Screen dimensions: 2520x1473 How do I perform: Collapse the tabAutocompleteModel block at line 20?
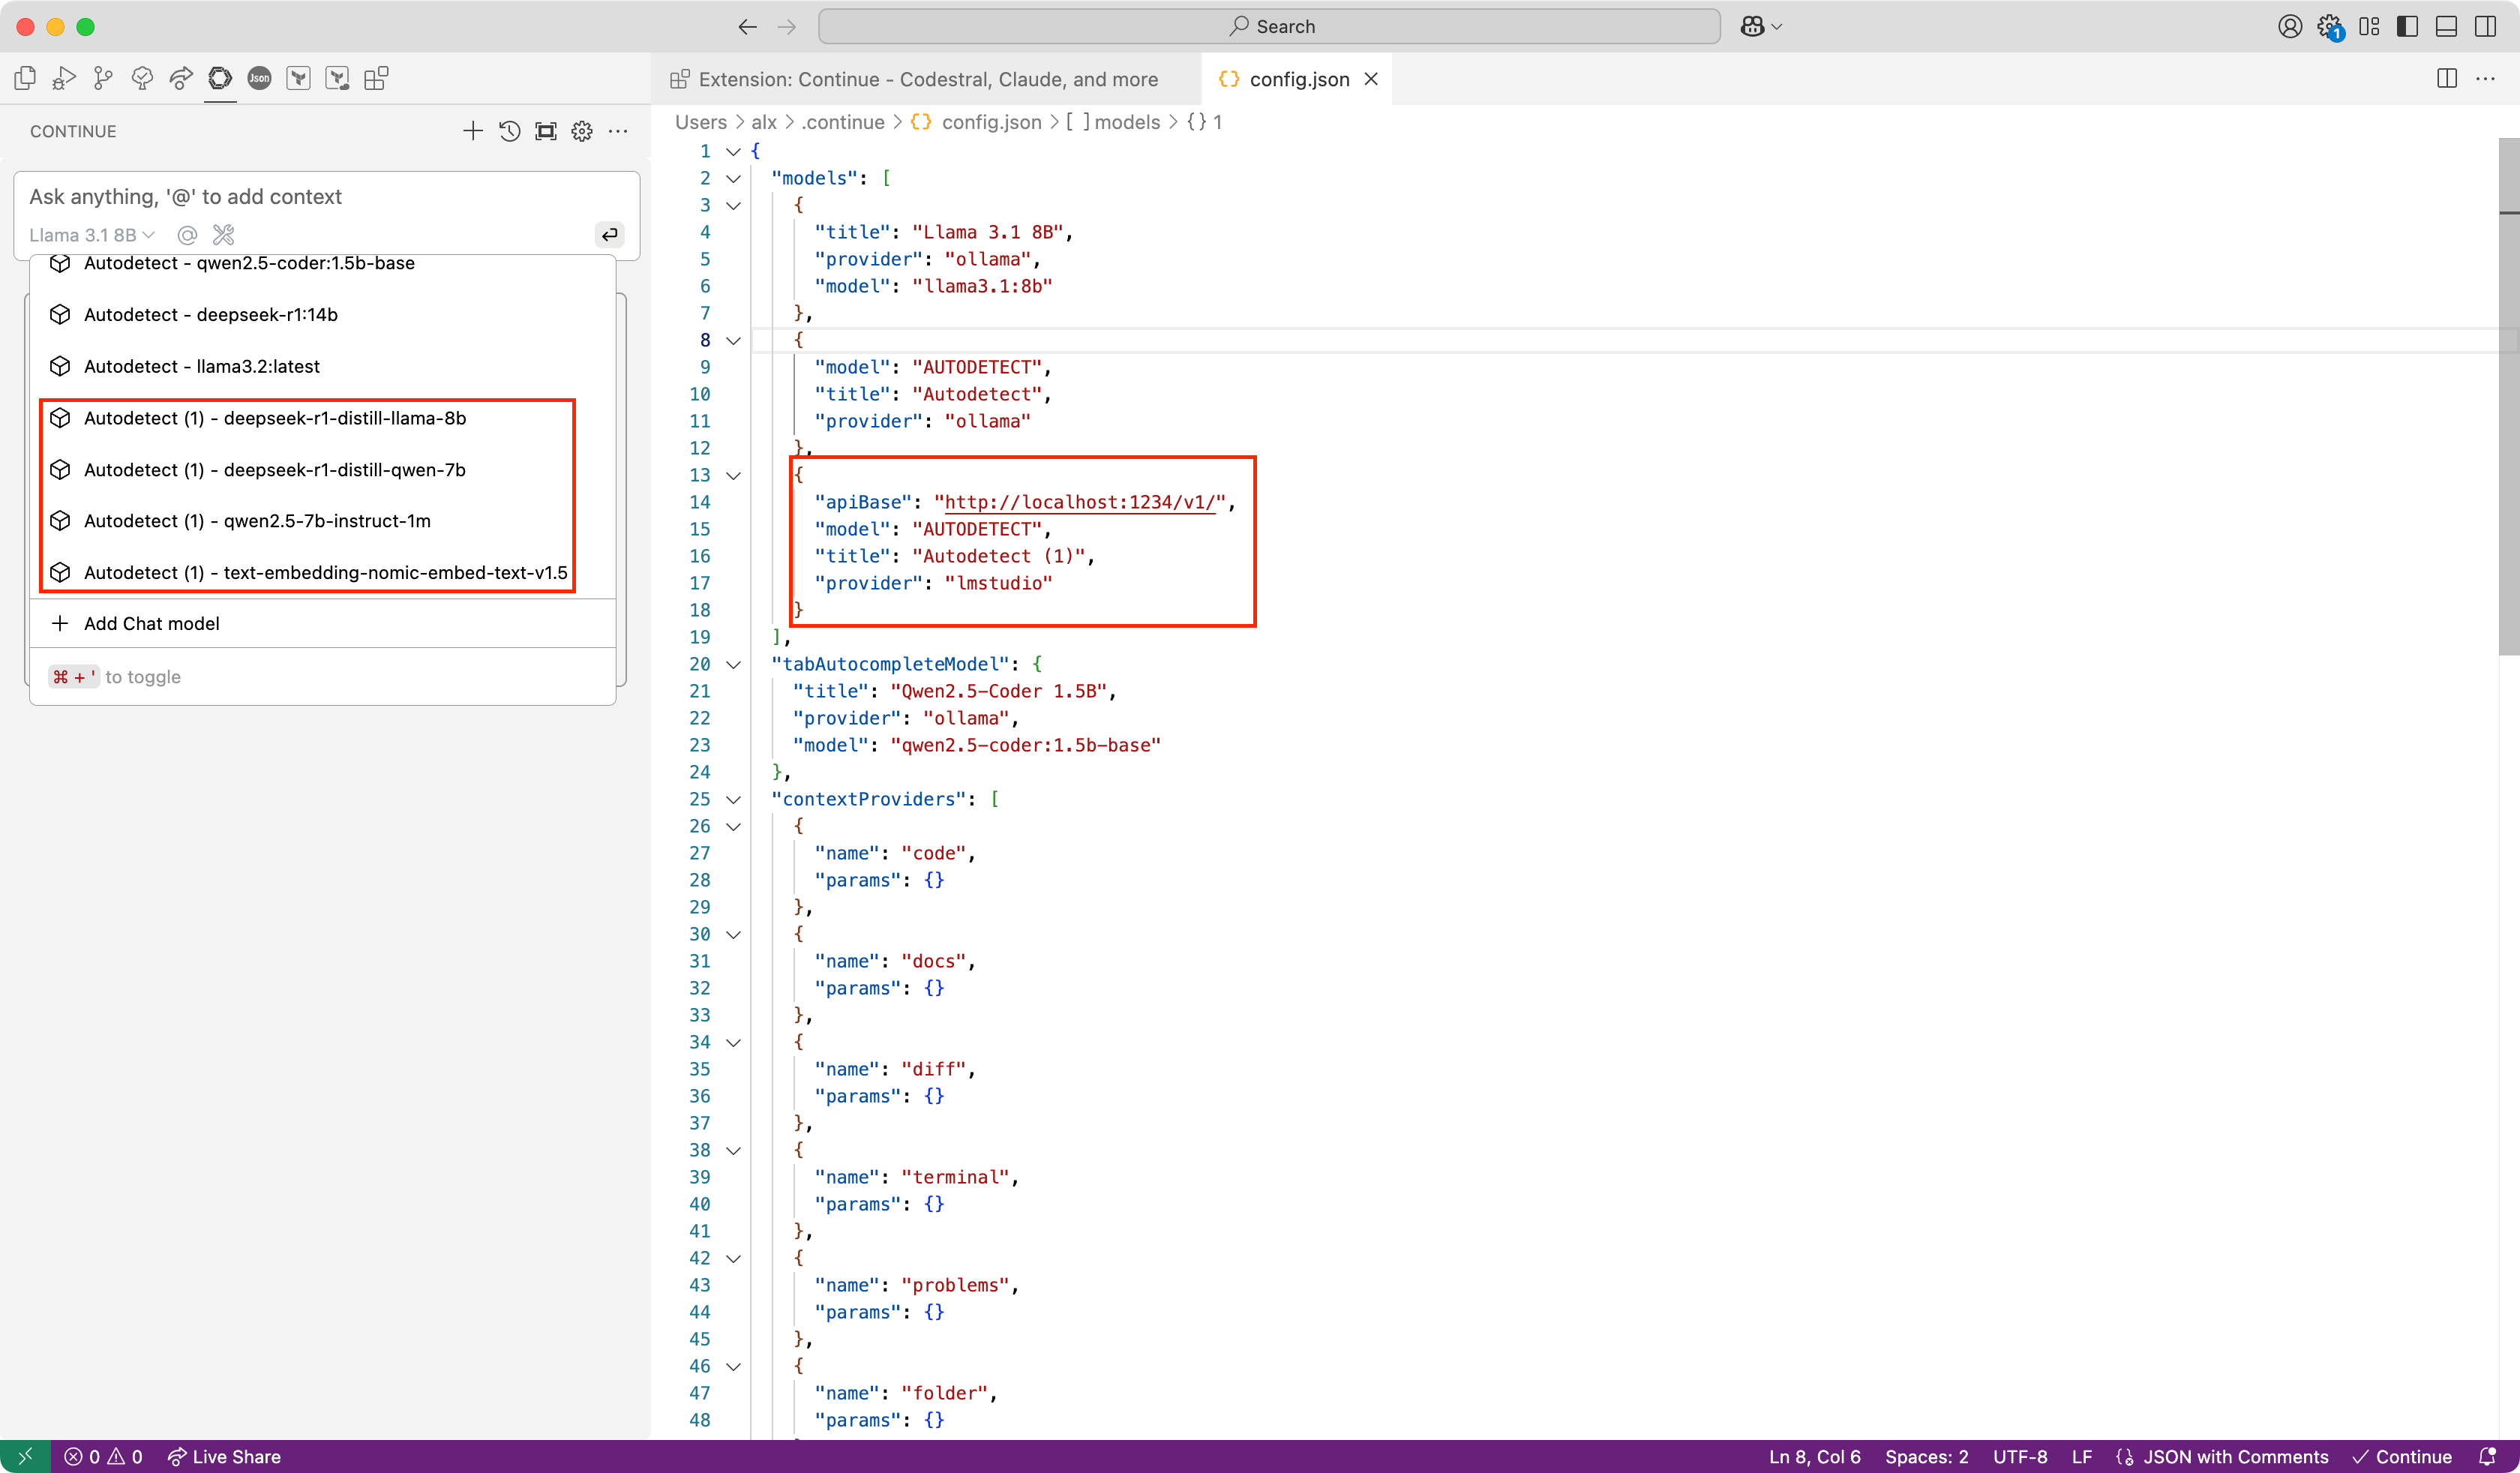click(733, 665)
